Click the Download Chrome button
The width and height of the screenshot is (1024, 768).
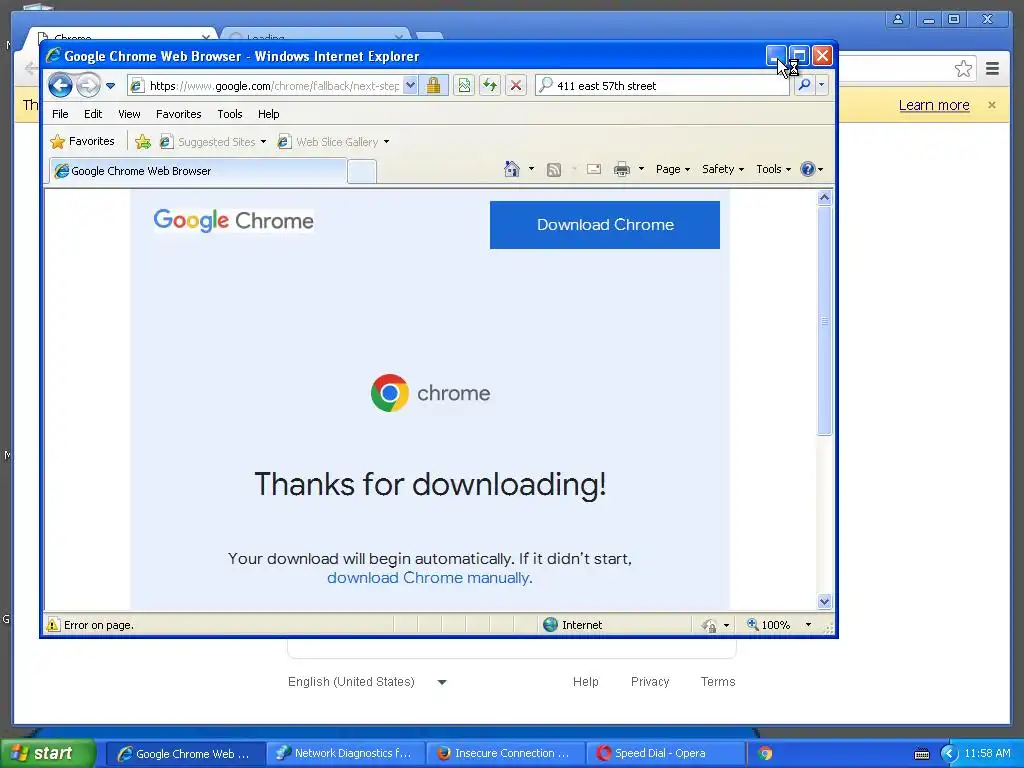click(605, 225)
